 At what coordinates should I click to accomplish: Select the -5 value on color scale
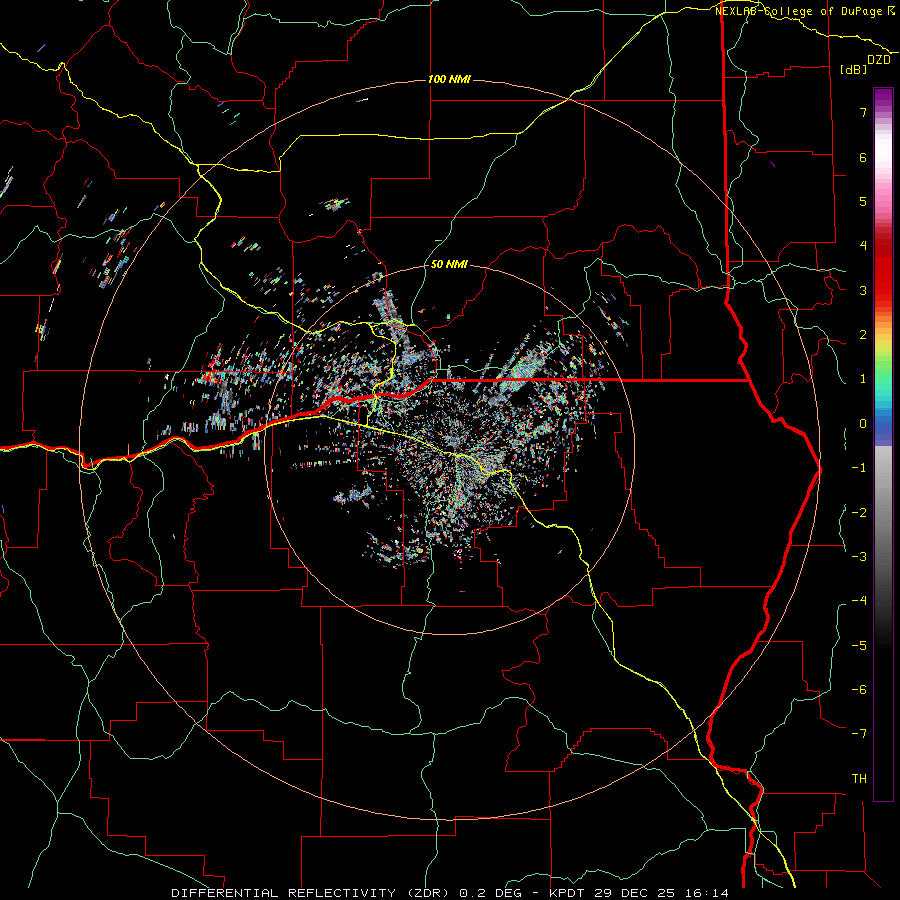(859, 646)
